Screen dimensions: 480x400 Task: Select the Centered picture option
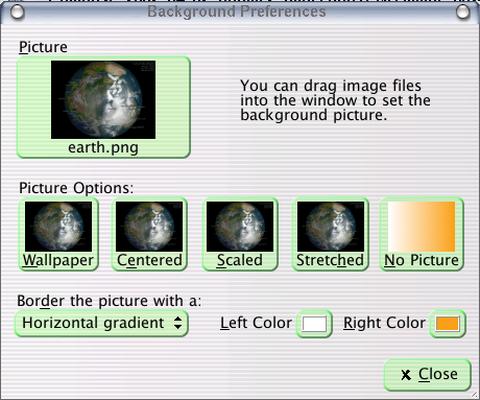tap(149, 234)
